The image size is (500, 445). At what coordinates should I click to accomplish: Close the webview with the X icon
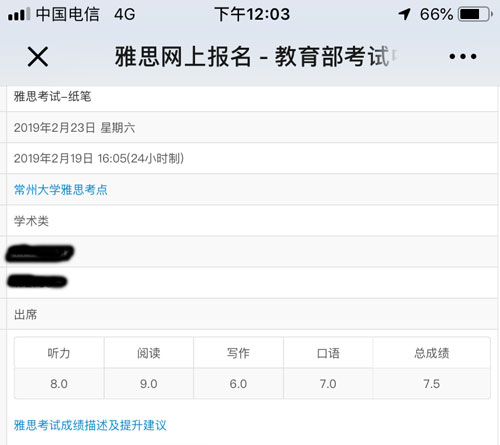[38, 57]
